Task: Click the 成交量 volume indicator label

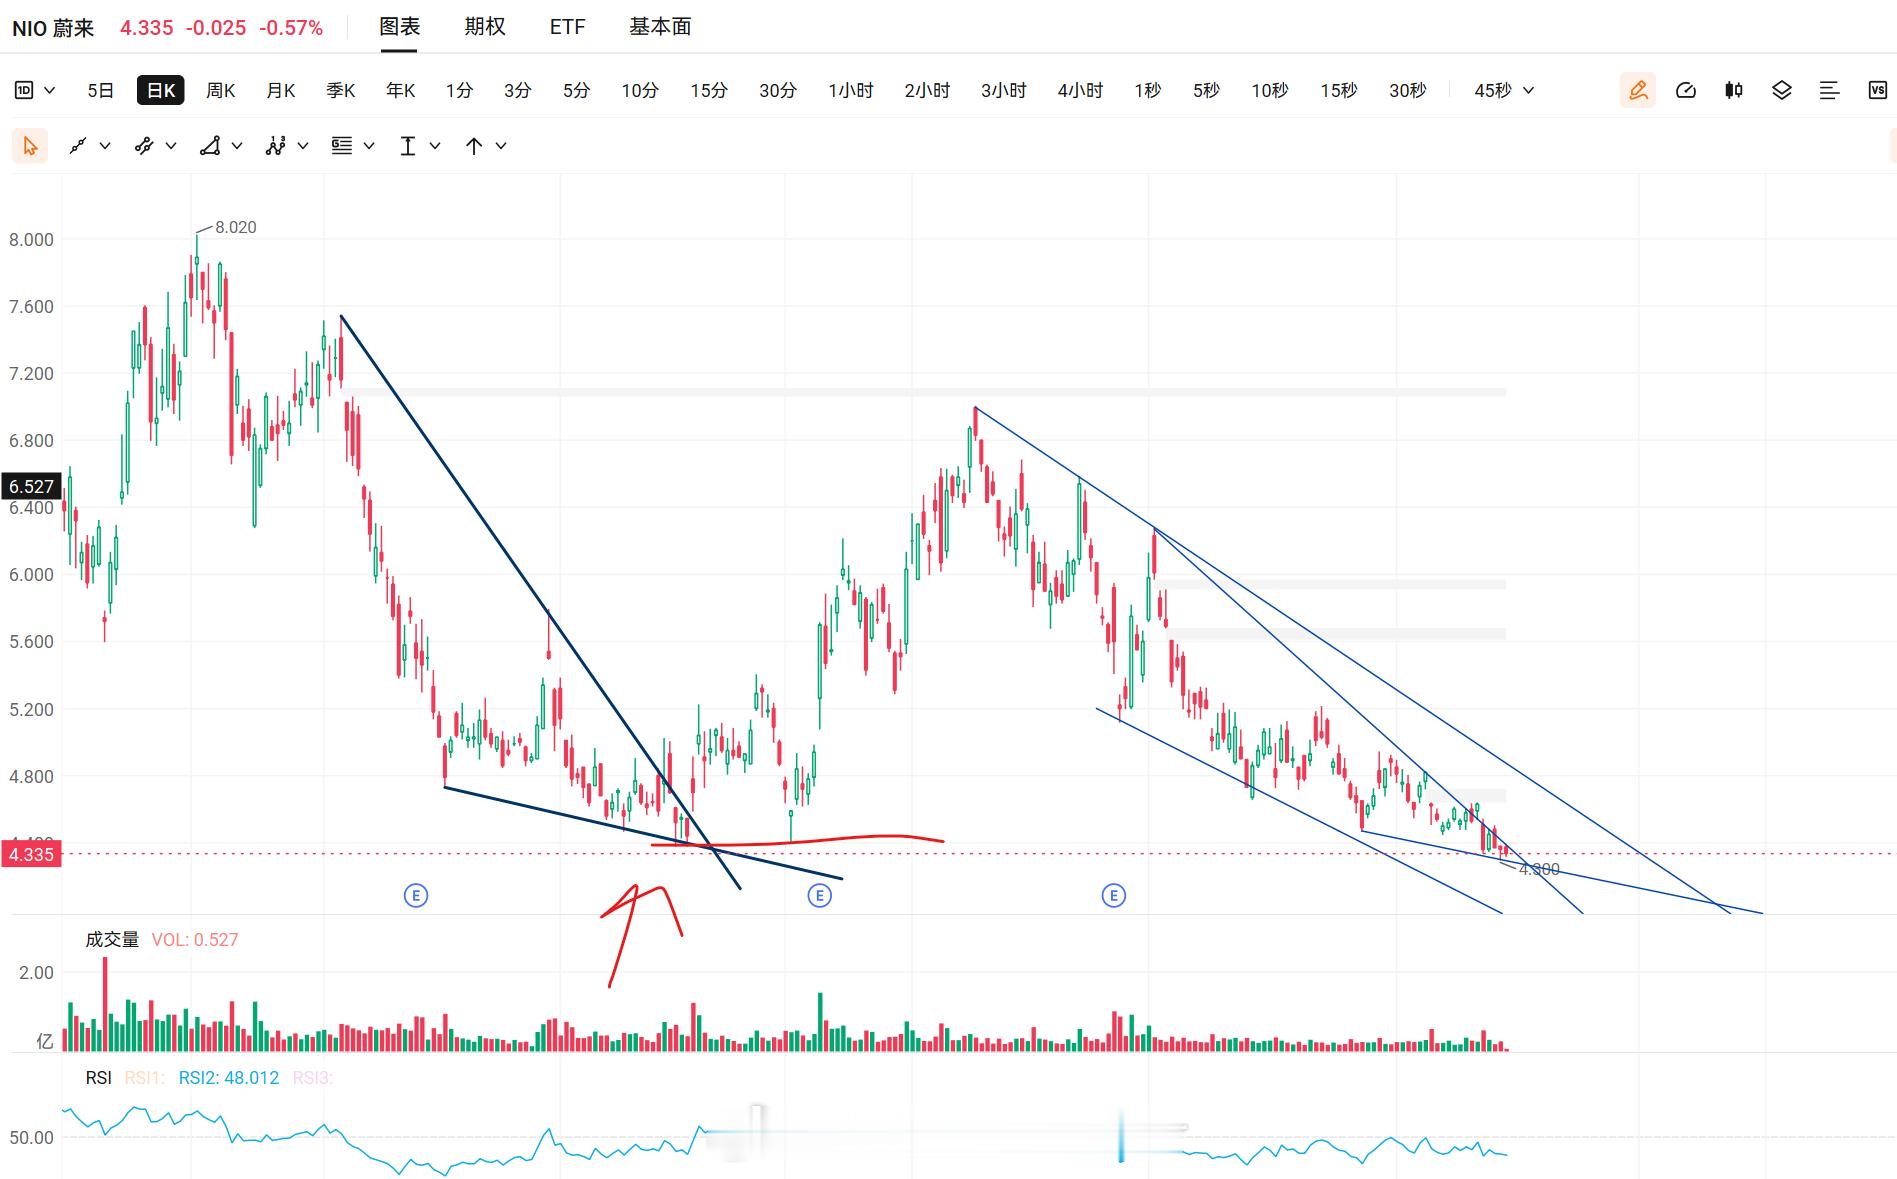Action: 112,939
